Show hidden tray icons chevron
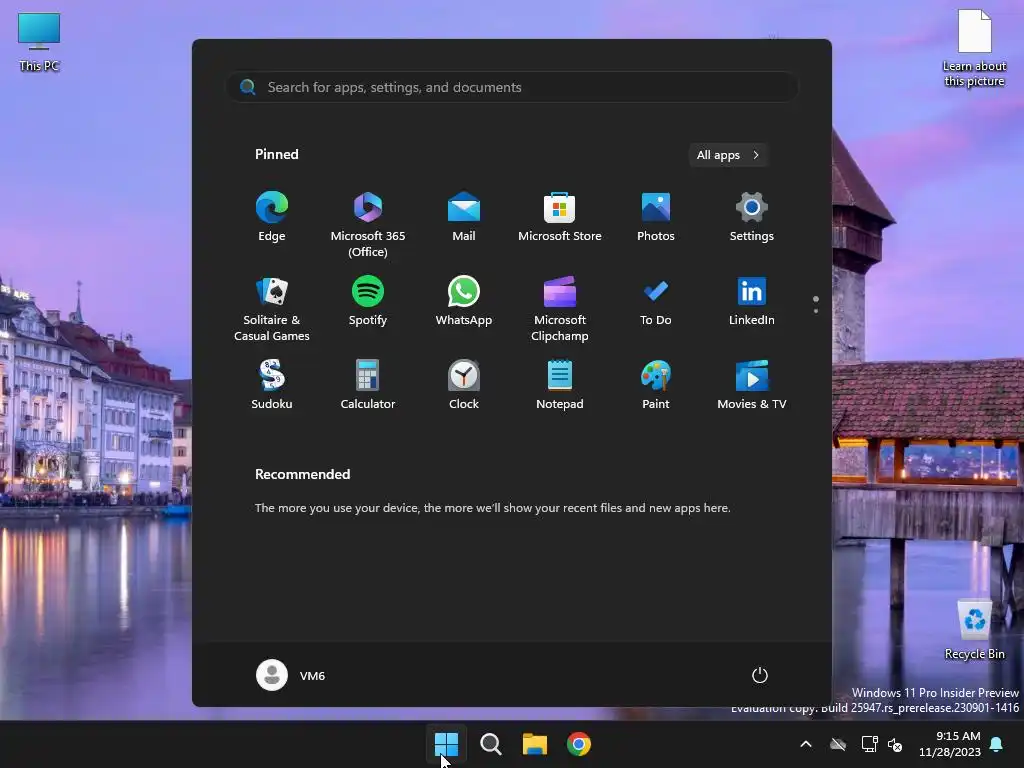The image size is (1024, 768). (x=806, y=744)
